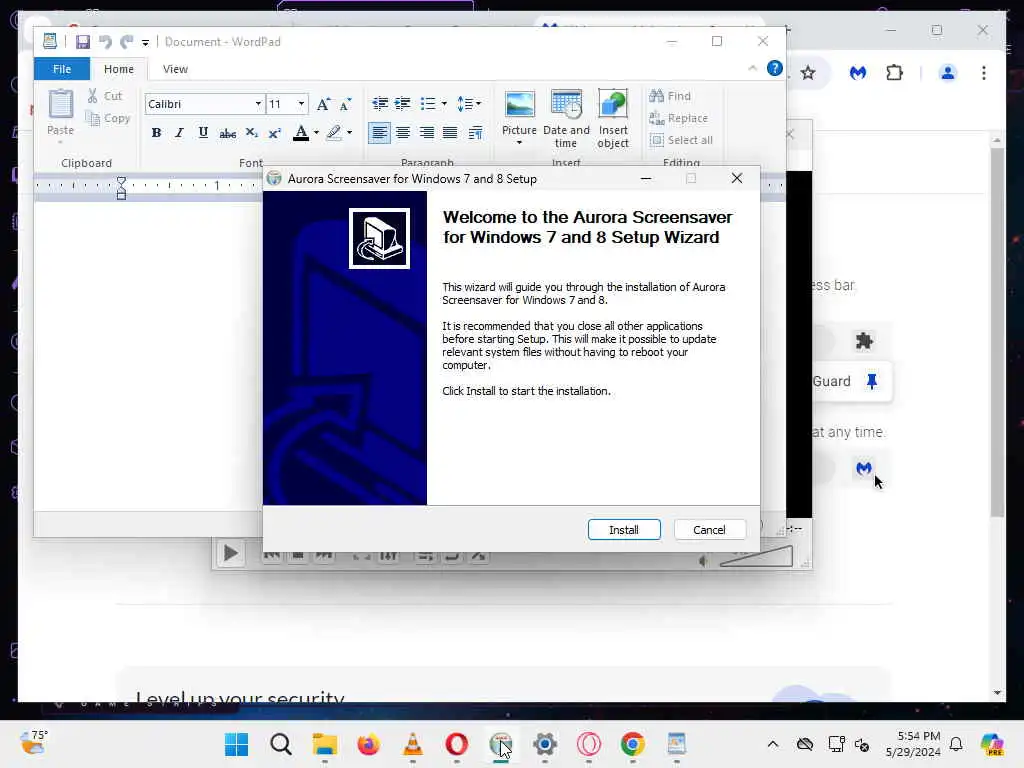The image size is (1024, 768).
Task: Click Decrease indent icon
Action: tap(379, 104)
